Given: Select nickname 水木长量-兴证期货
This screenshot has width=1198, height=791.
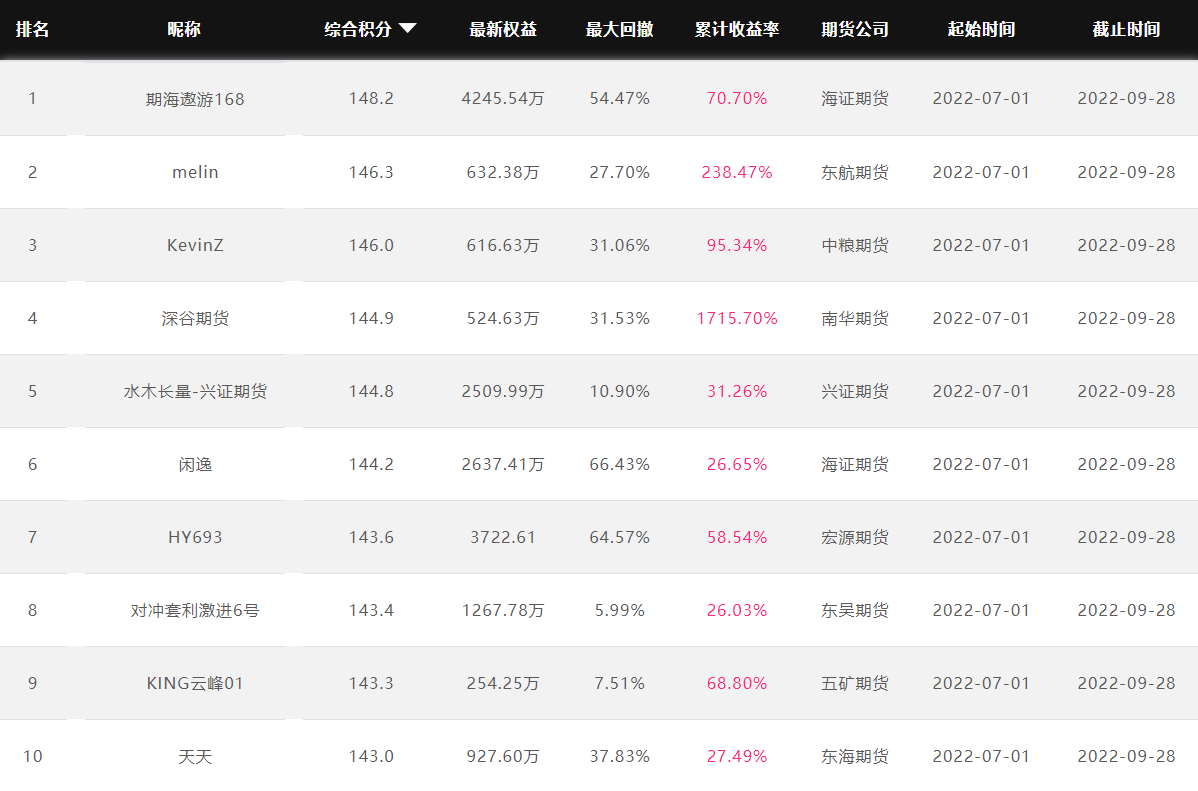Looking at the screenshot, I should coord(195,391).
